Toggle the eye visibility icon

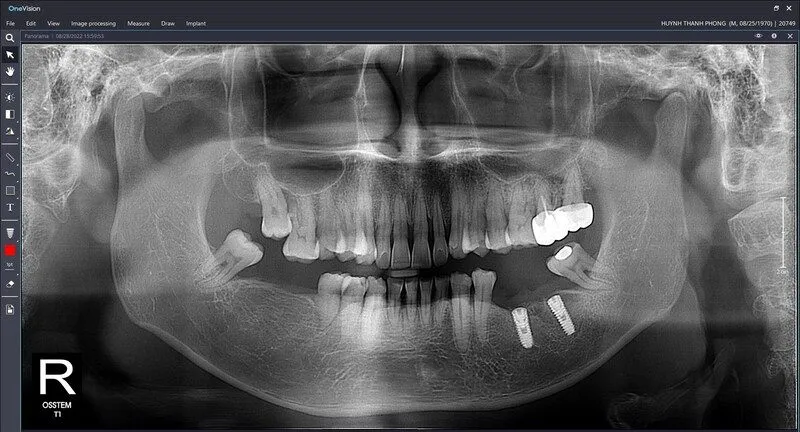tap(759, 36)
